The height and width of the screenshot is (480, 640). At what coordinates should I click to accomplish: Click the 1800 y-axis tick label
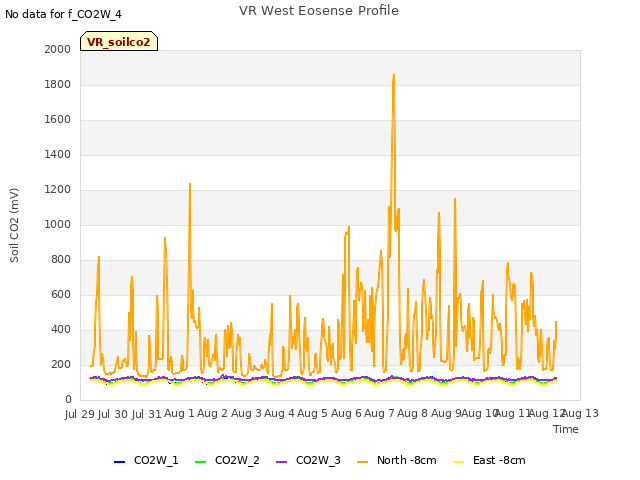tap(58, 84)
